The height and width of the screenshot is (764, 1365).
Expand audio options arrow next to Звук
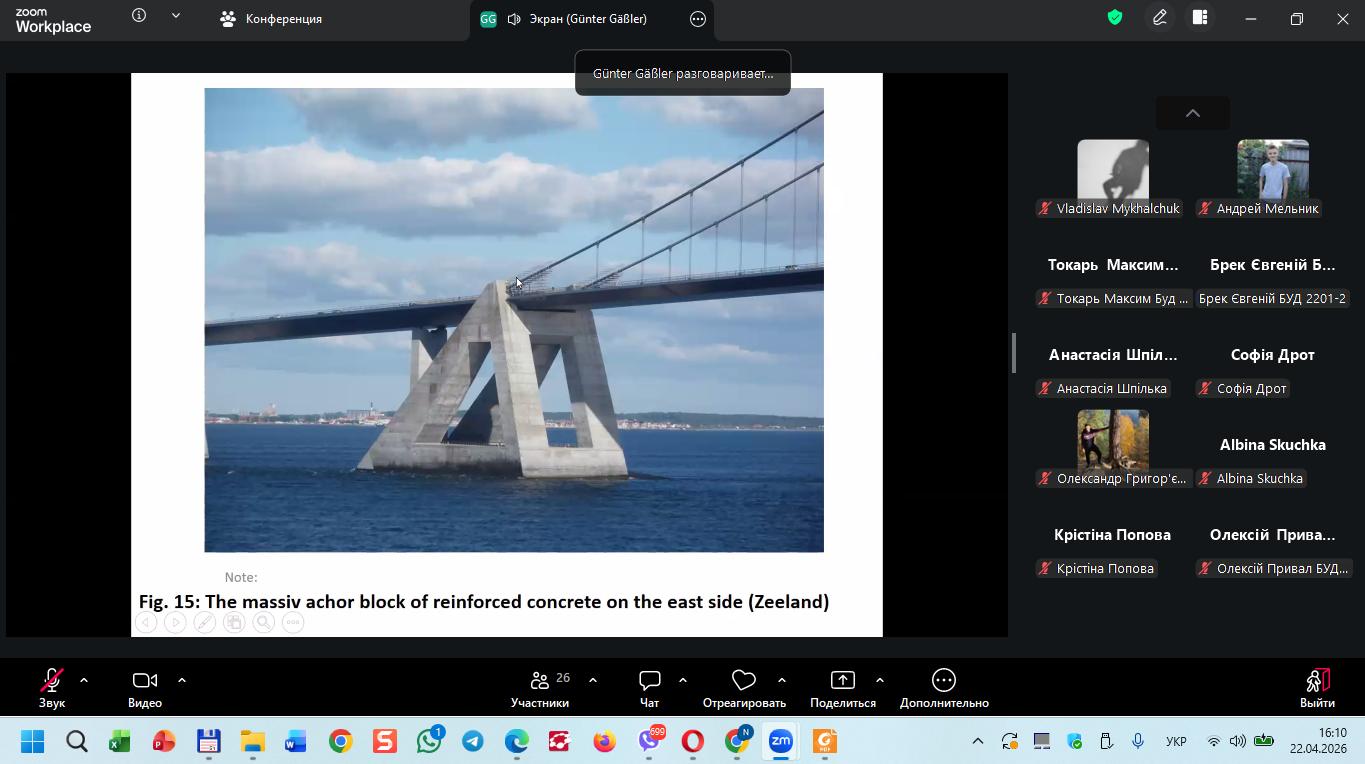point(84,680)
